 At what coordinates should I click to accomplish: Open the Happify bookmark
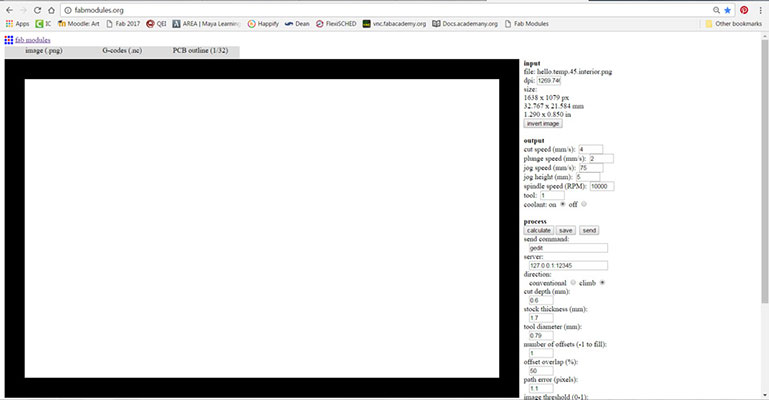point(263,24)
